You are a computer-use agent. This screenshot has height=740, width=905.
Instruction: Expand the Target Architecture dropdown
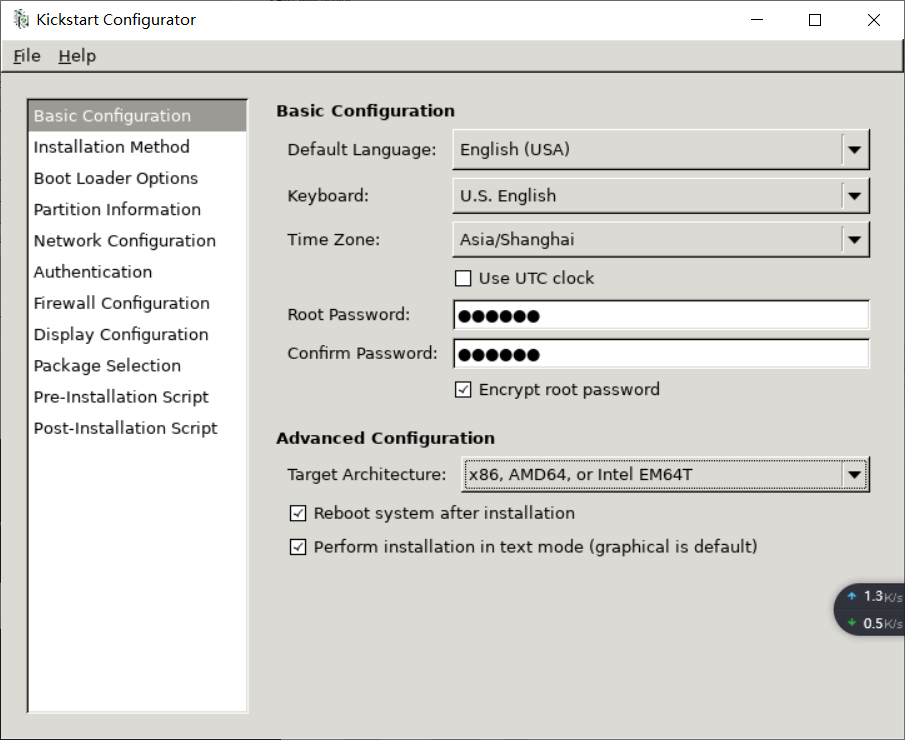[x=665, y=474]
